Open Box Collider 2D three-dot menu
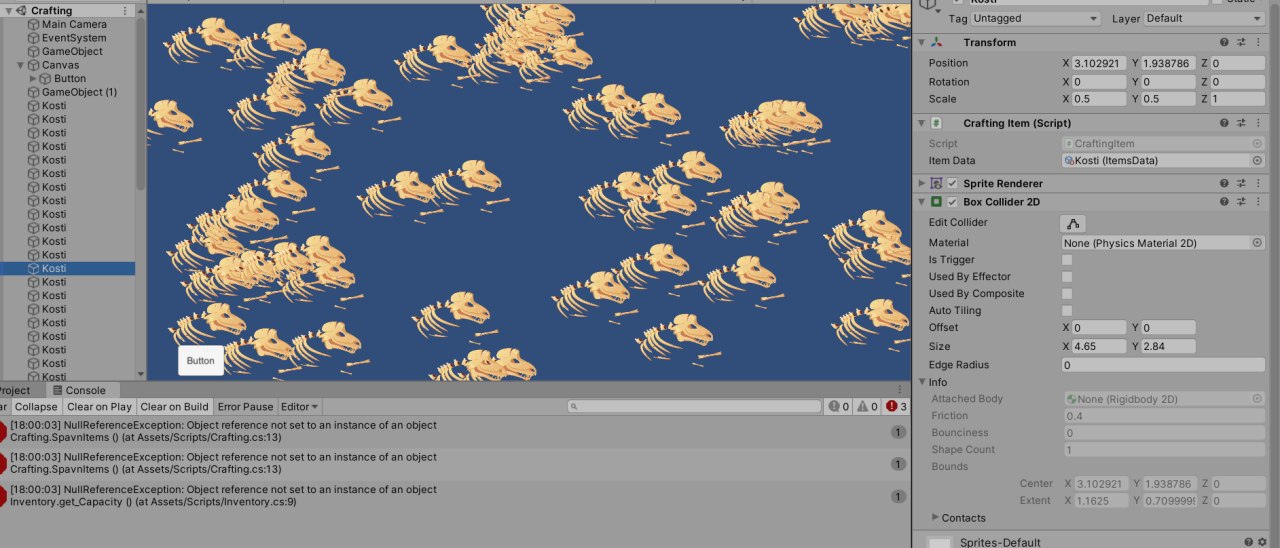Viewport: 1280px width, 548px height. 1257,202
